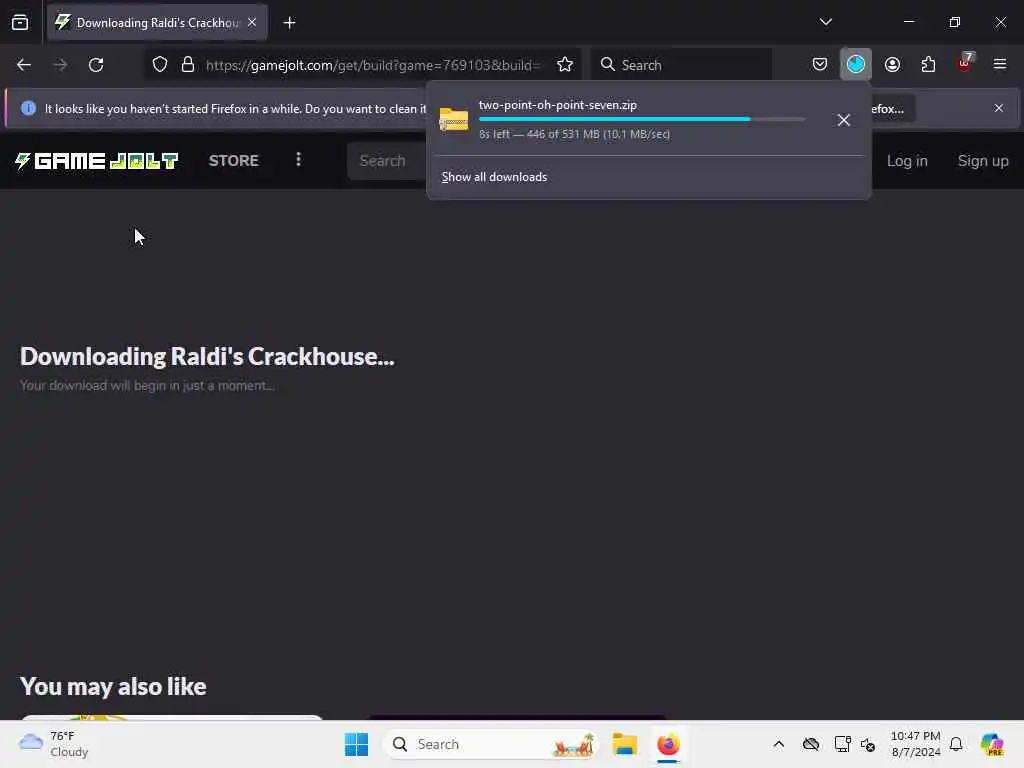
Task: Click the two-point-oh-point-seven.zip file icon
Action: (454, 120)
